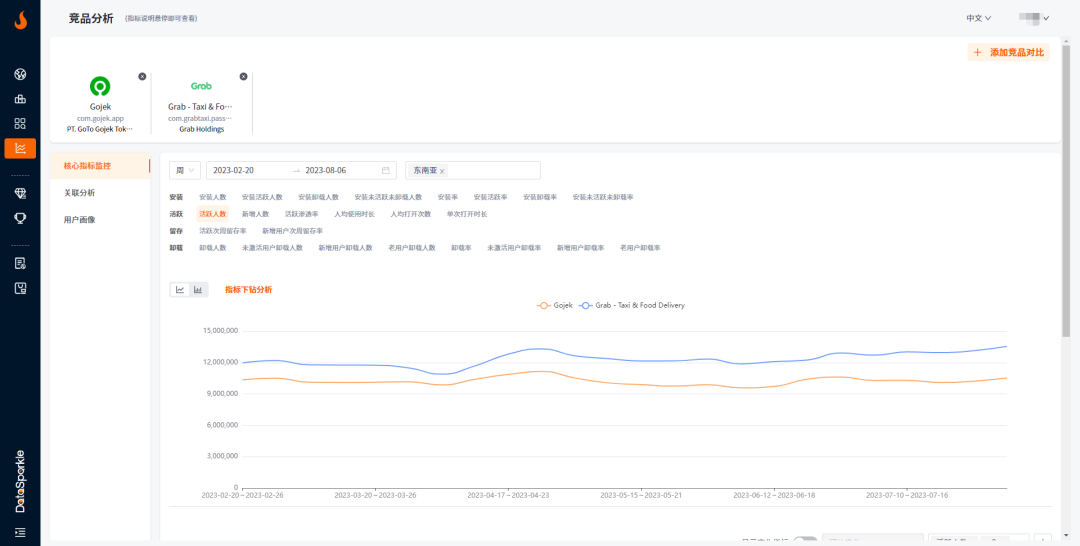
Task: Select the 活跃人数 metric
Action: pos(213,214)
